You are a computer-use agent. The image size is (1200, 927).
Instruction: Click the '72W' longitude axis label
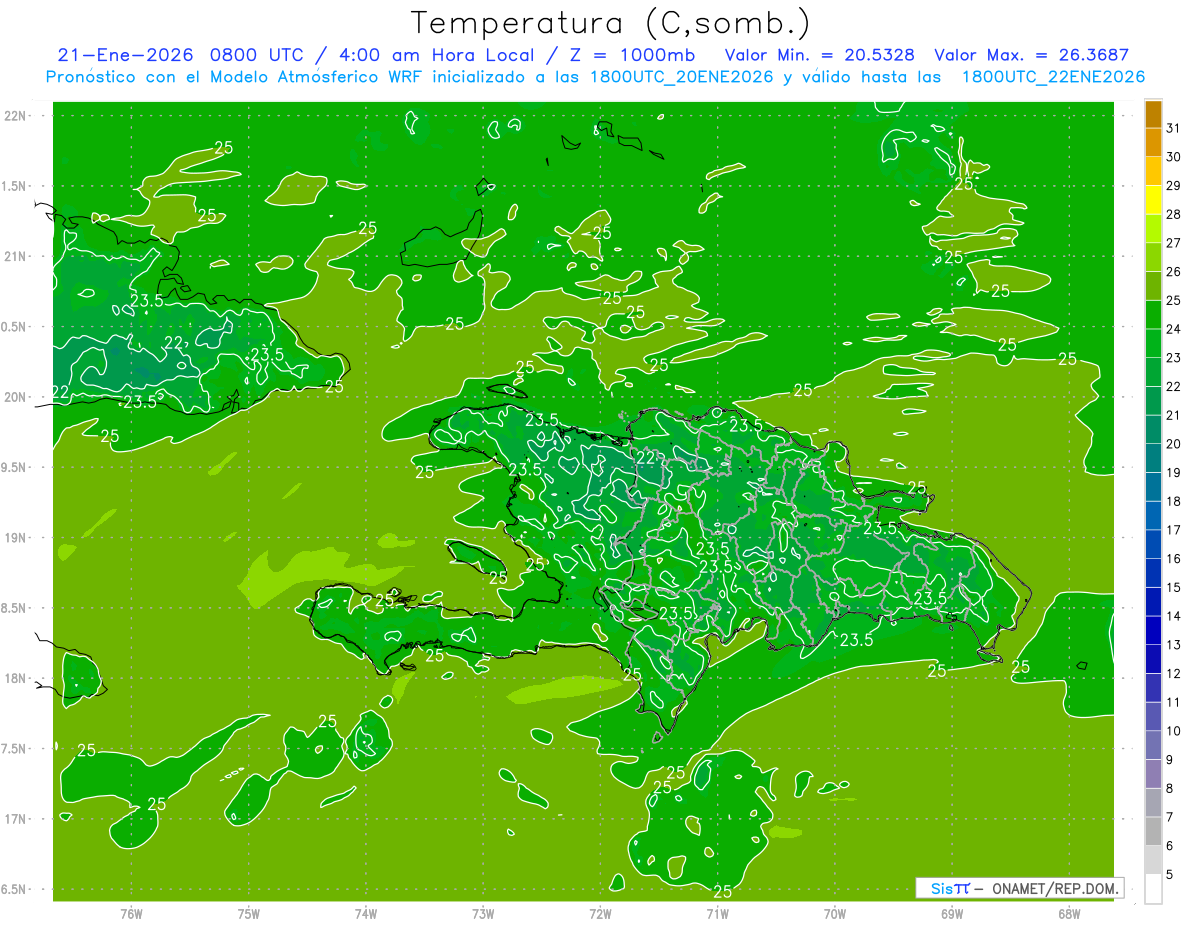click(x=600, y=913)
